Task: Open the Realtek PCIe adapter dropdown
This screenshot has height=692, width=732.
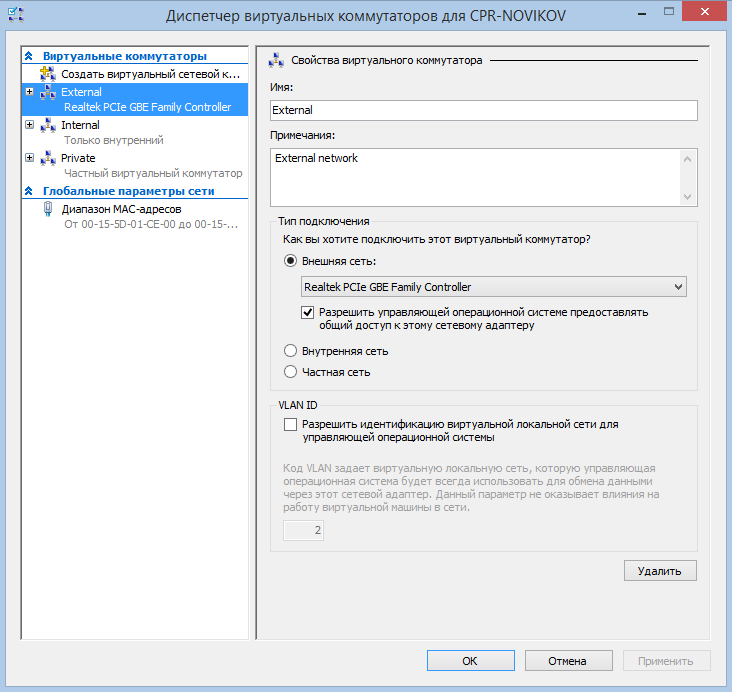Action: click(494, 287)
